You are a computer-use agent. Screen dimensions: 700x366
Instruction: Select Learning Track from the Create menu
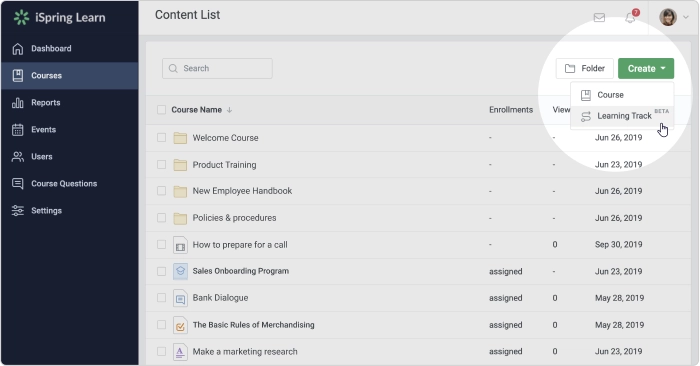pos(622,116)
